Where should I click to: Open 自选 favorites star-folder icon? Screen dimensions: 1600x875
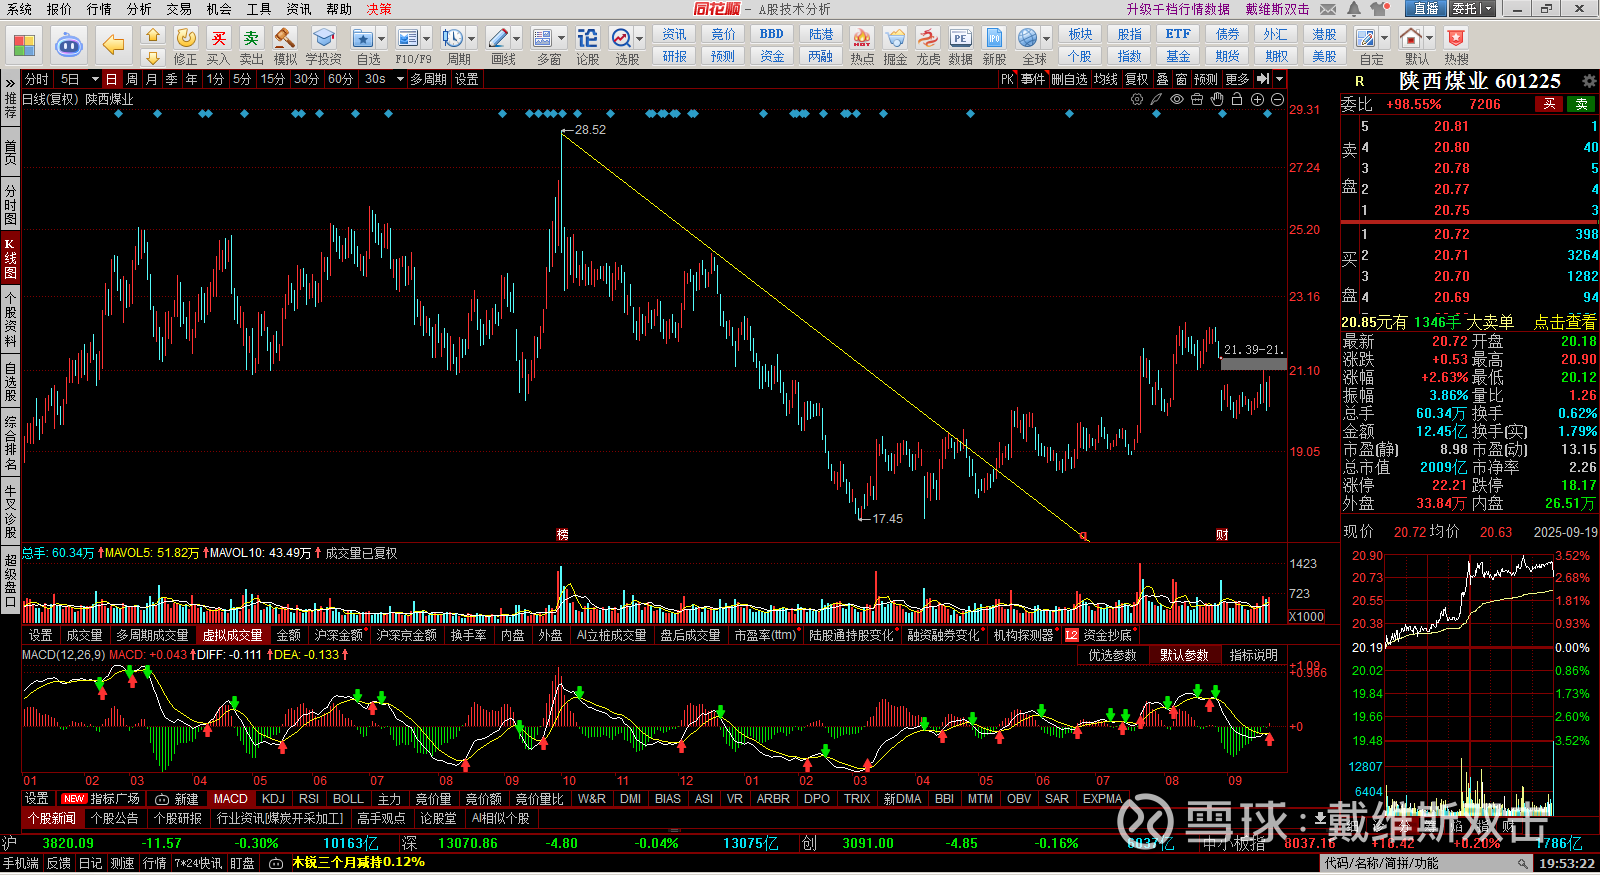[x=362, y=38]
